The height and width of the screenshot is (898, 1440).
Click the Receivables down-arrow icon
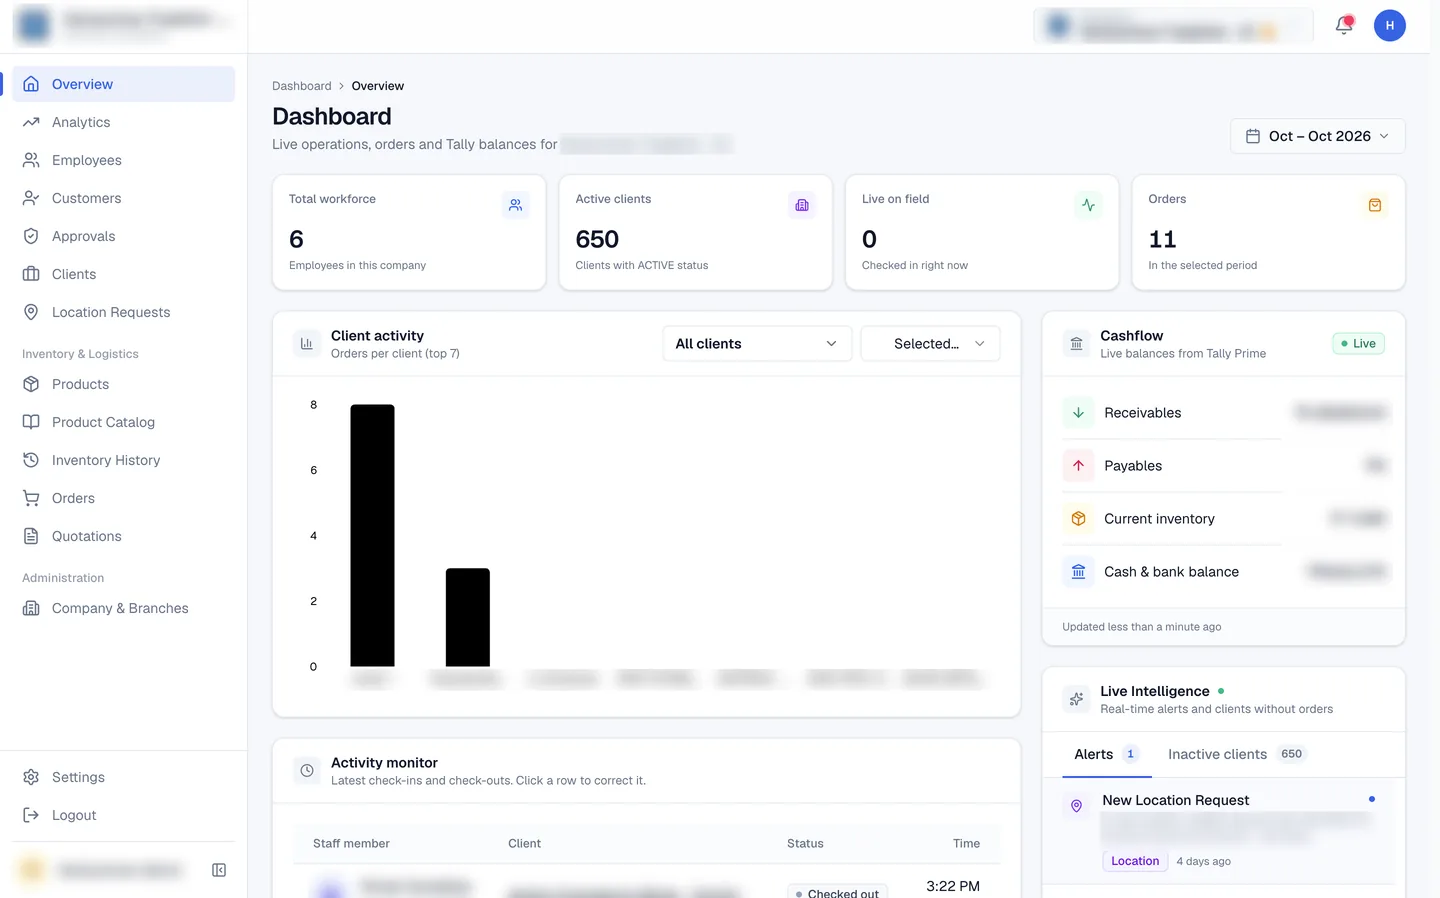(x=1078, y=413)
